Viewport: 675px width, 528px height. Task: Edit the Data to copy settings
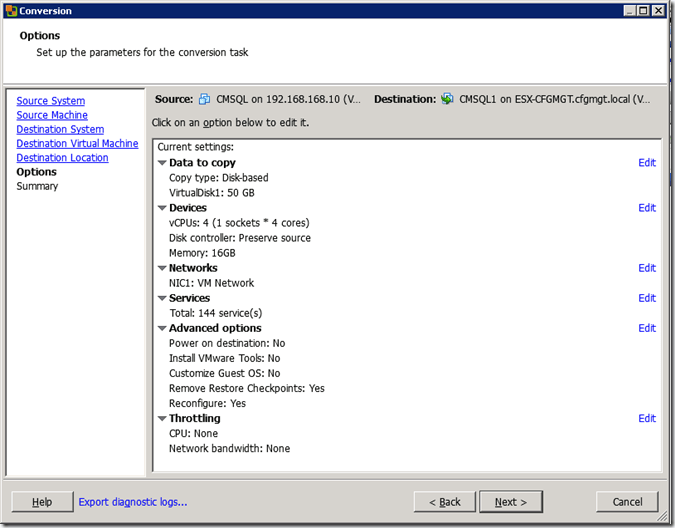coord(647,163)
